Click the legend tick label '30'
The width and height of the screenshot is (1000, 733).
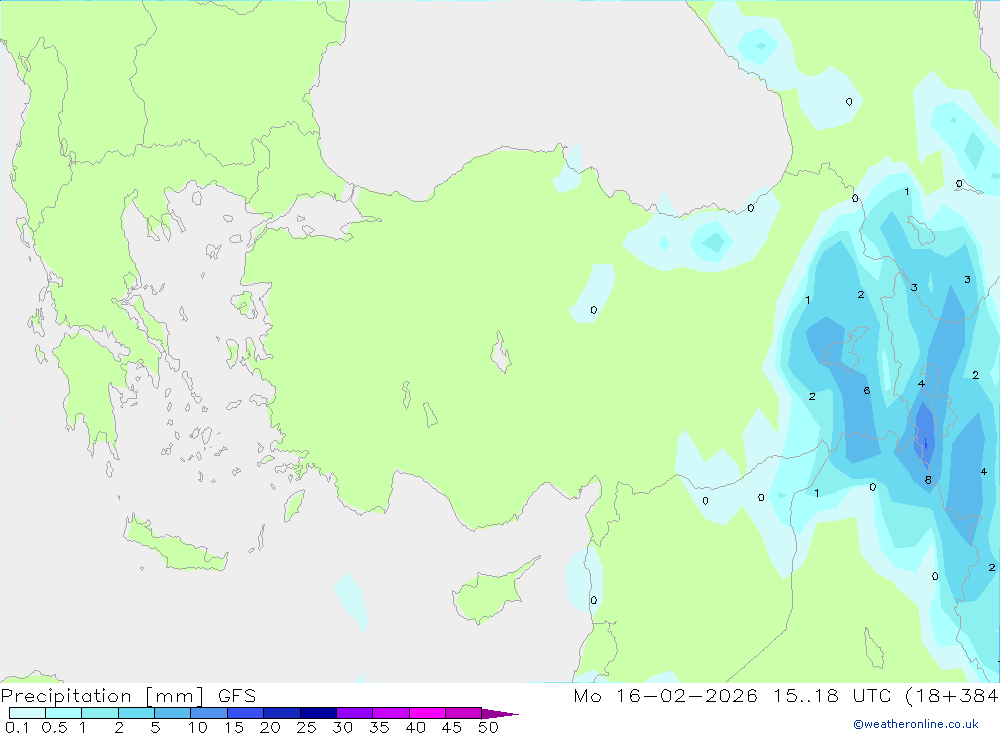(343, 727)
